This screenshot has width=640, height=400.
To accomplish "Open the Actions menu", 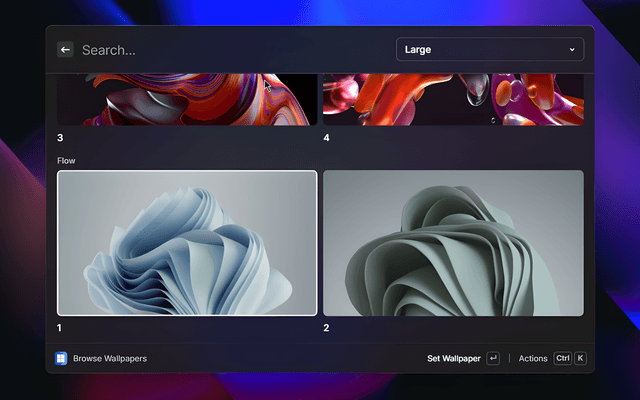I will [x=533, y=358].
